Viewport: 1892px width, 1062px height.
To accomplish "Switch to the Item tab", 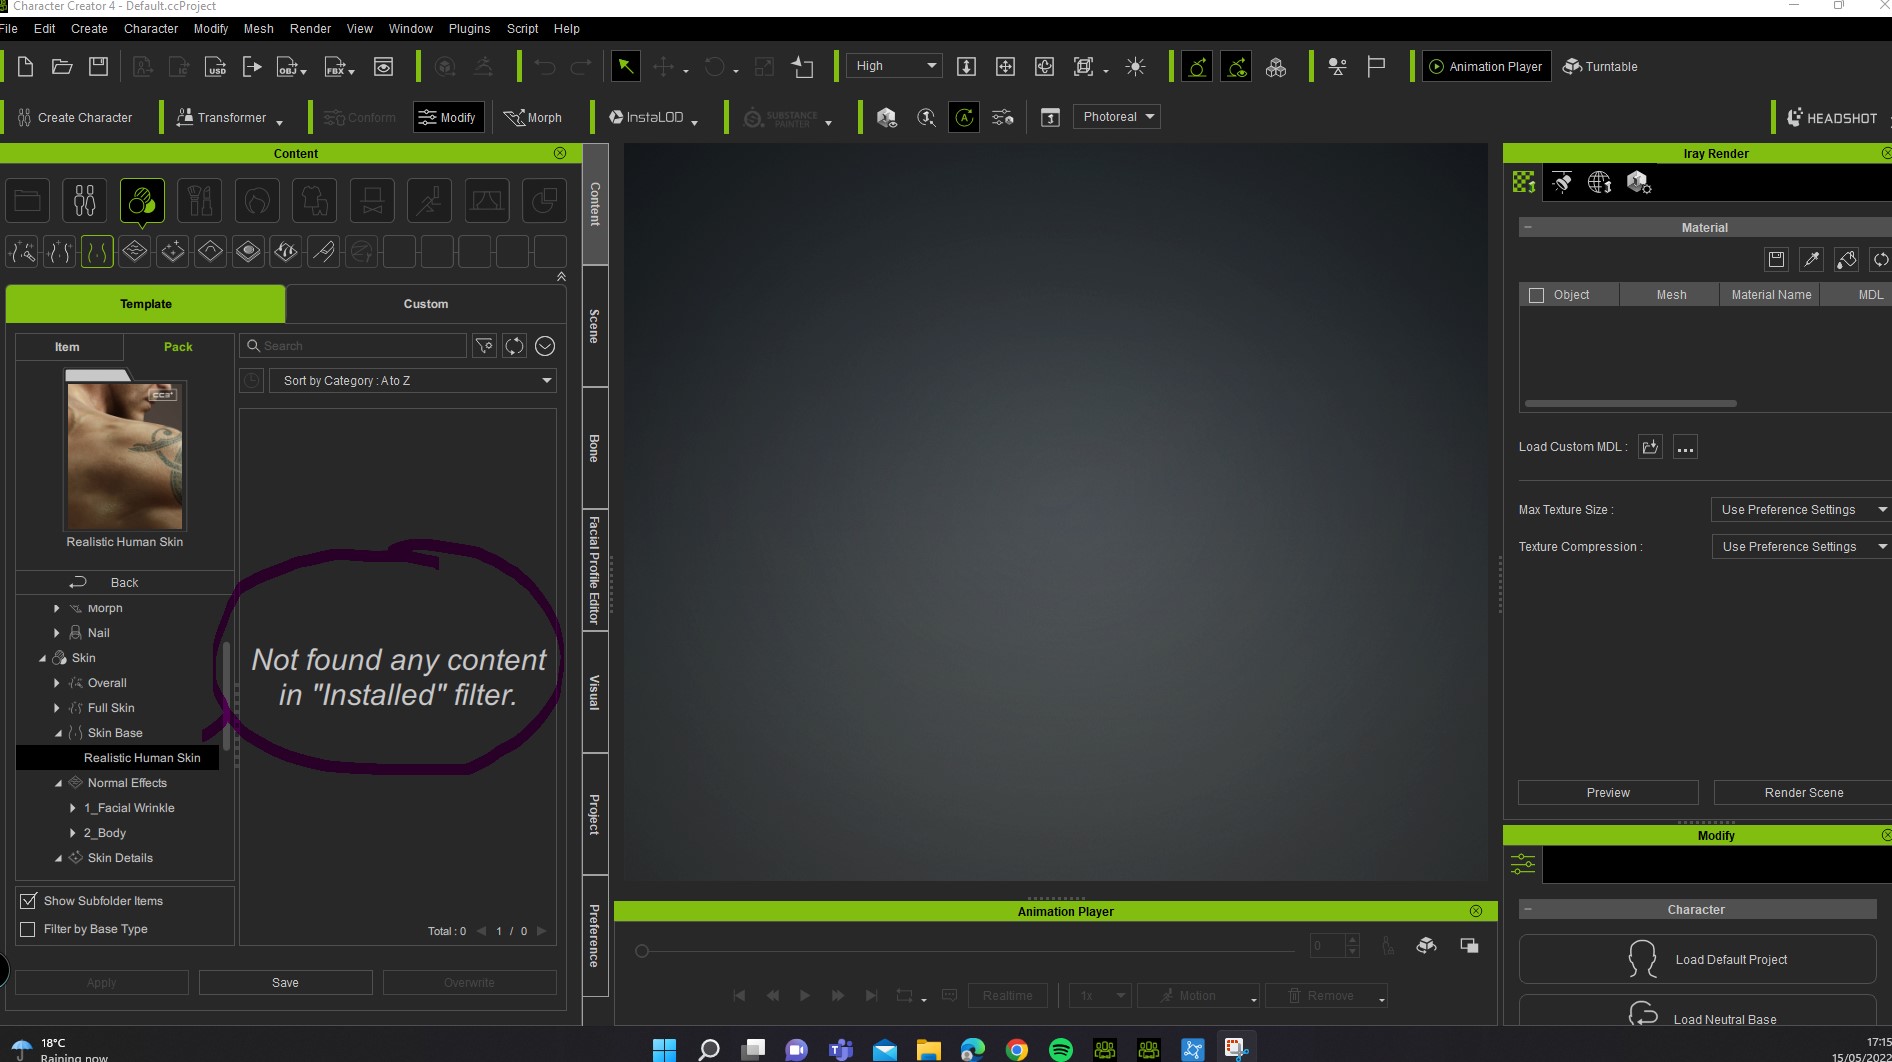I will (67, 347).
